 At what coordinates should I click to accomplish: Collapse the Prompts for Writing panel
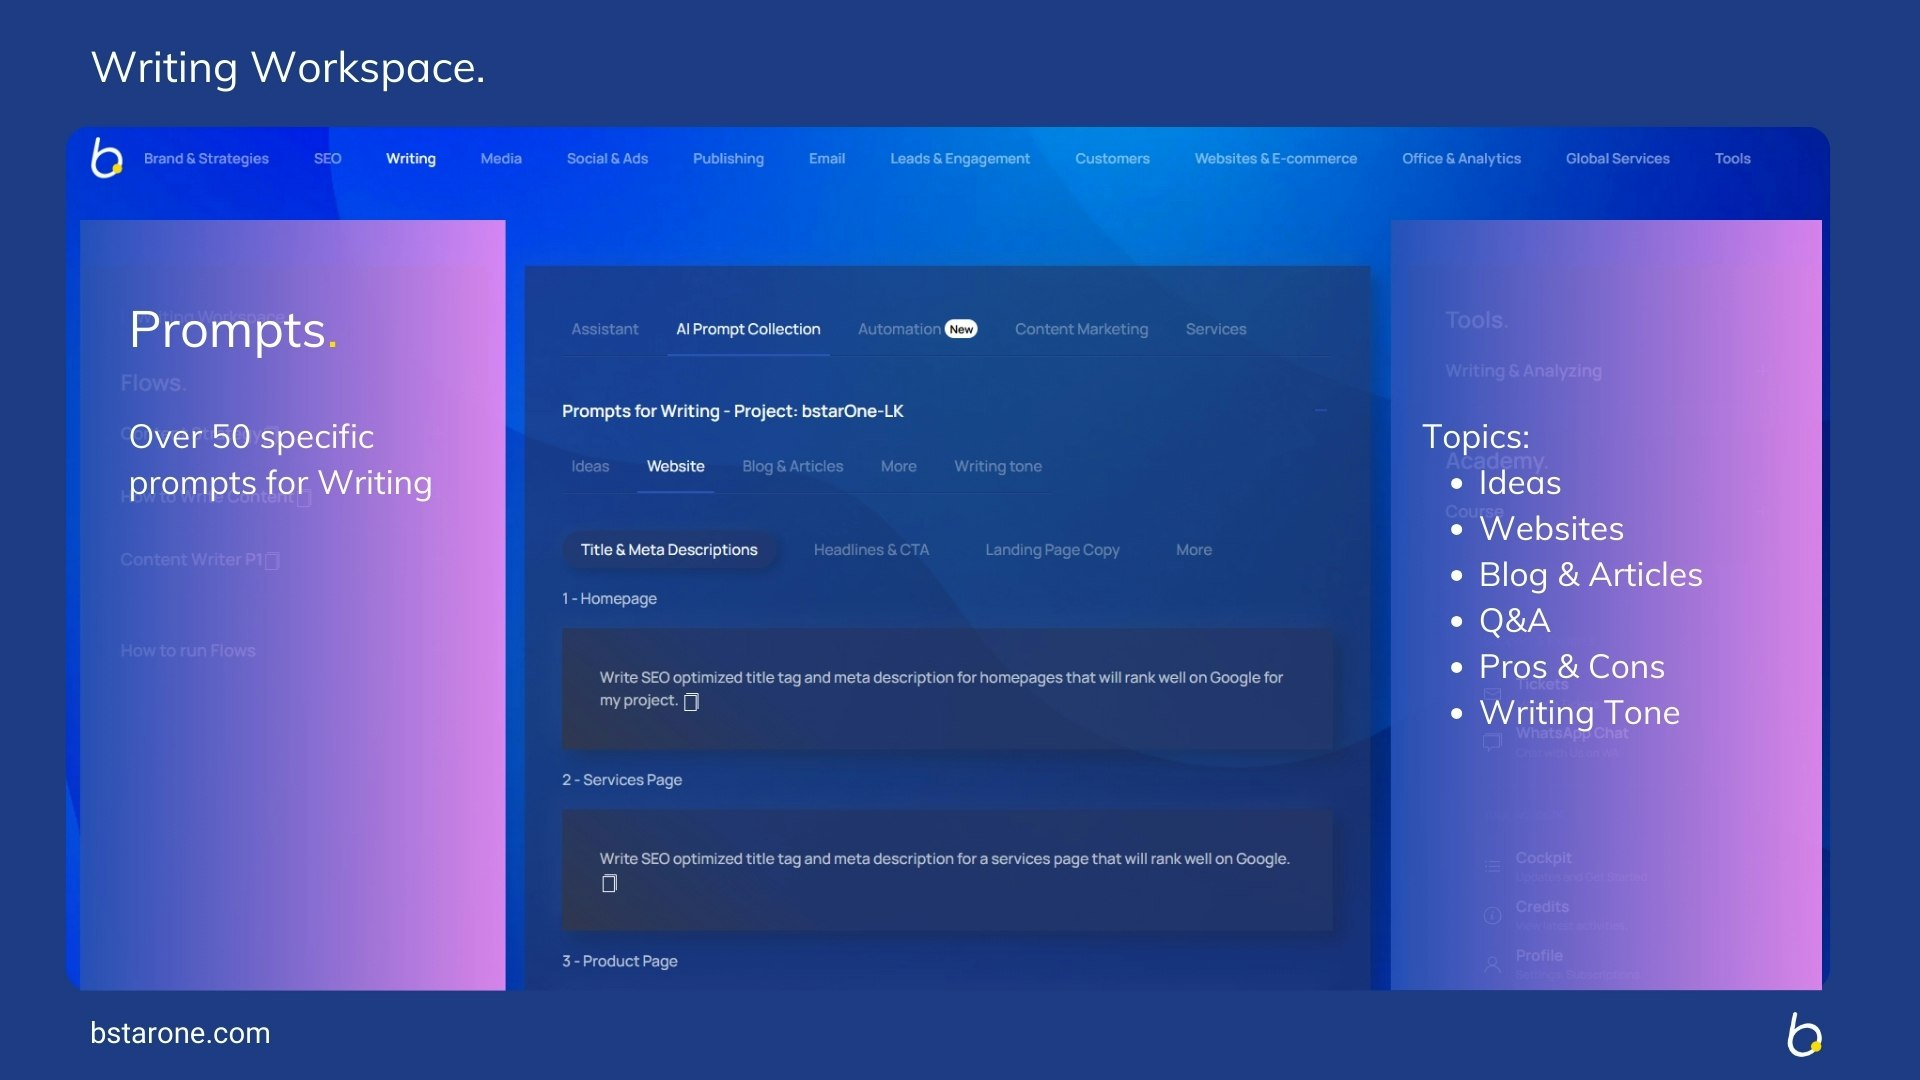tap(1321, 411)
